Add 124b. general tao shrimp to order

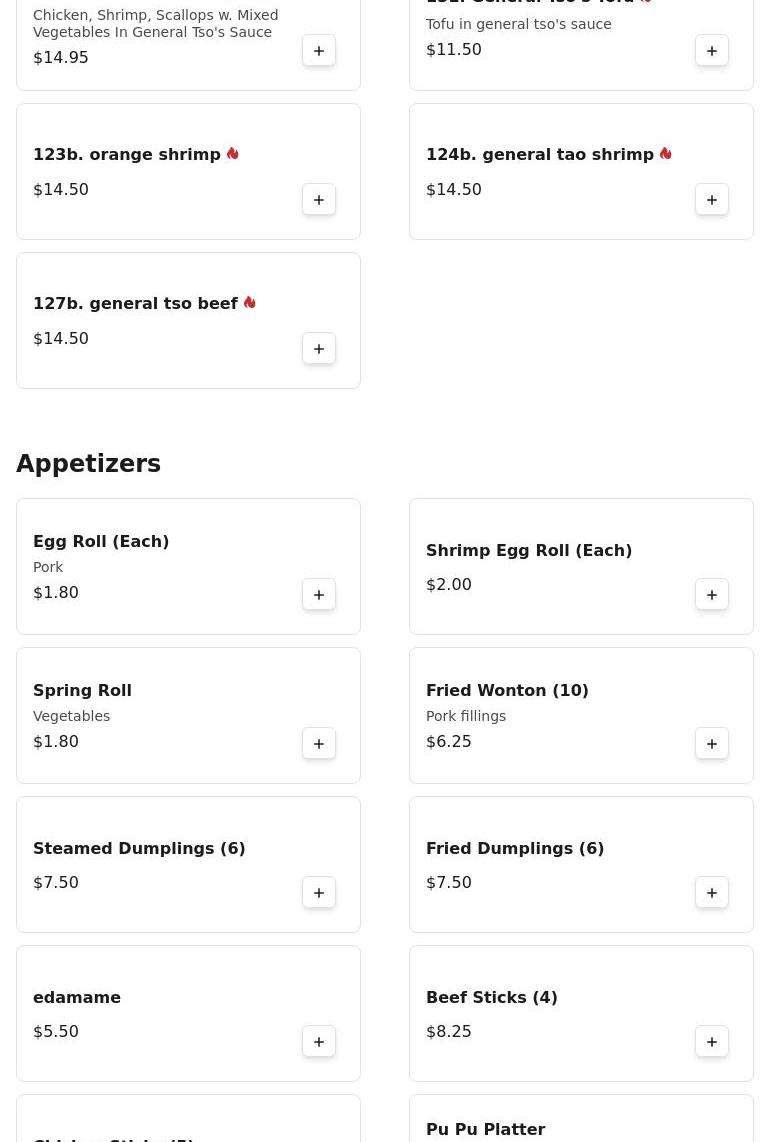[712, 200]
